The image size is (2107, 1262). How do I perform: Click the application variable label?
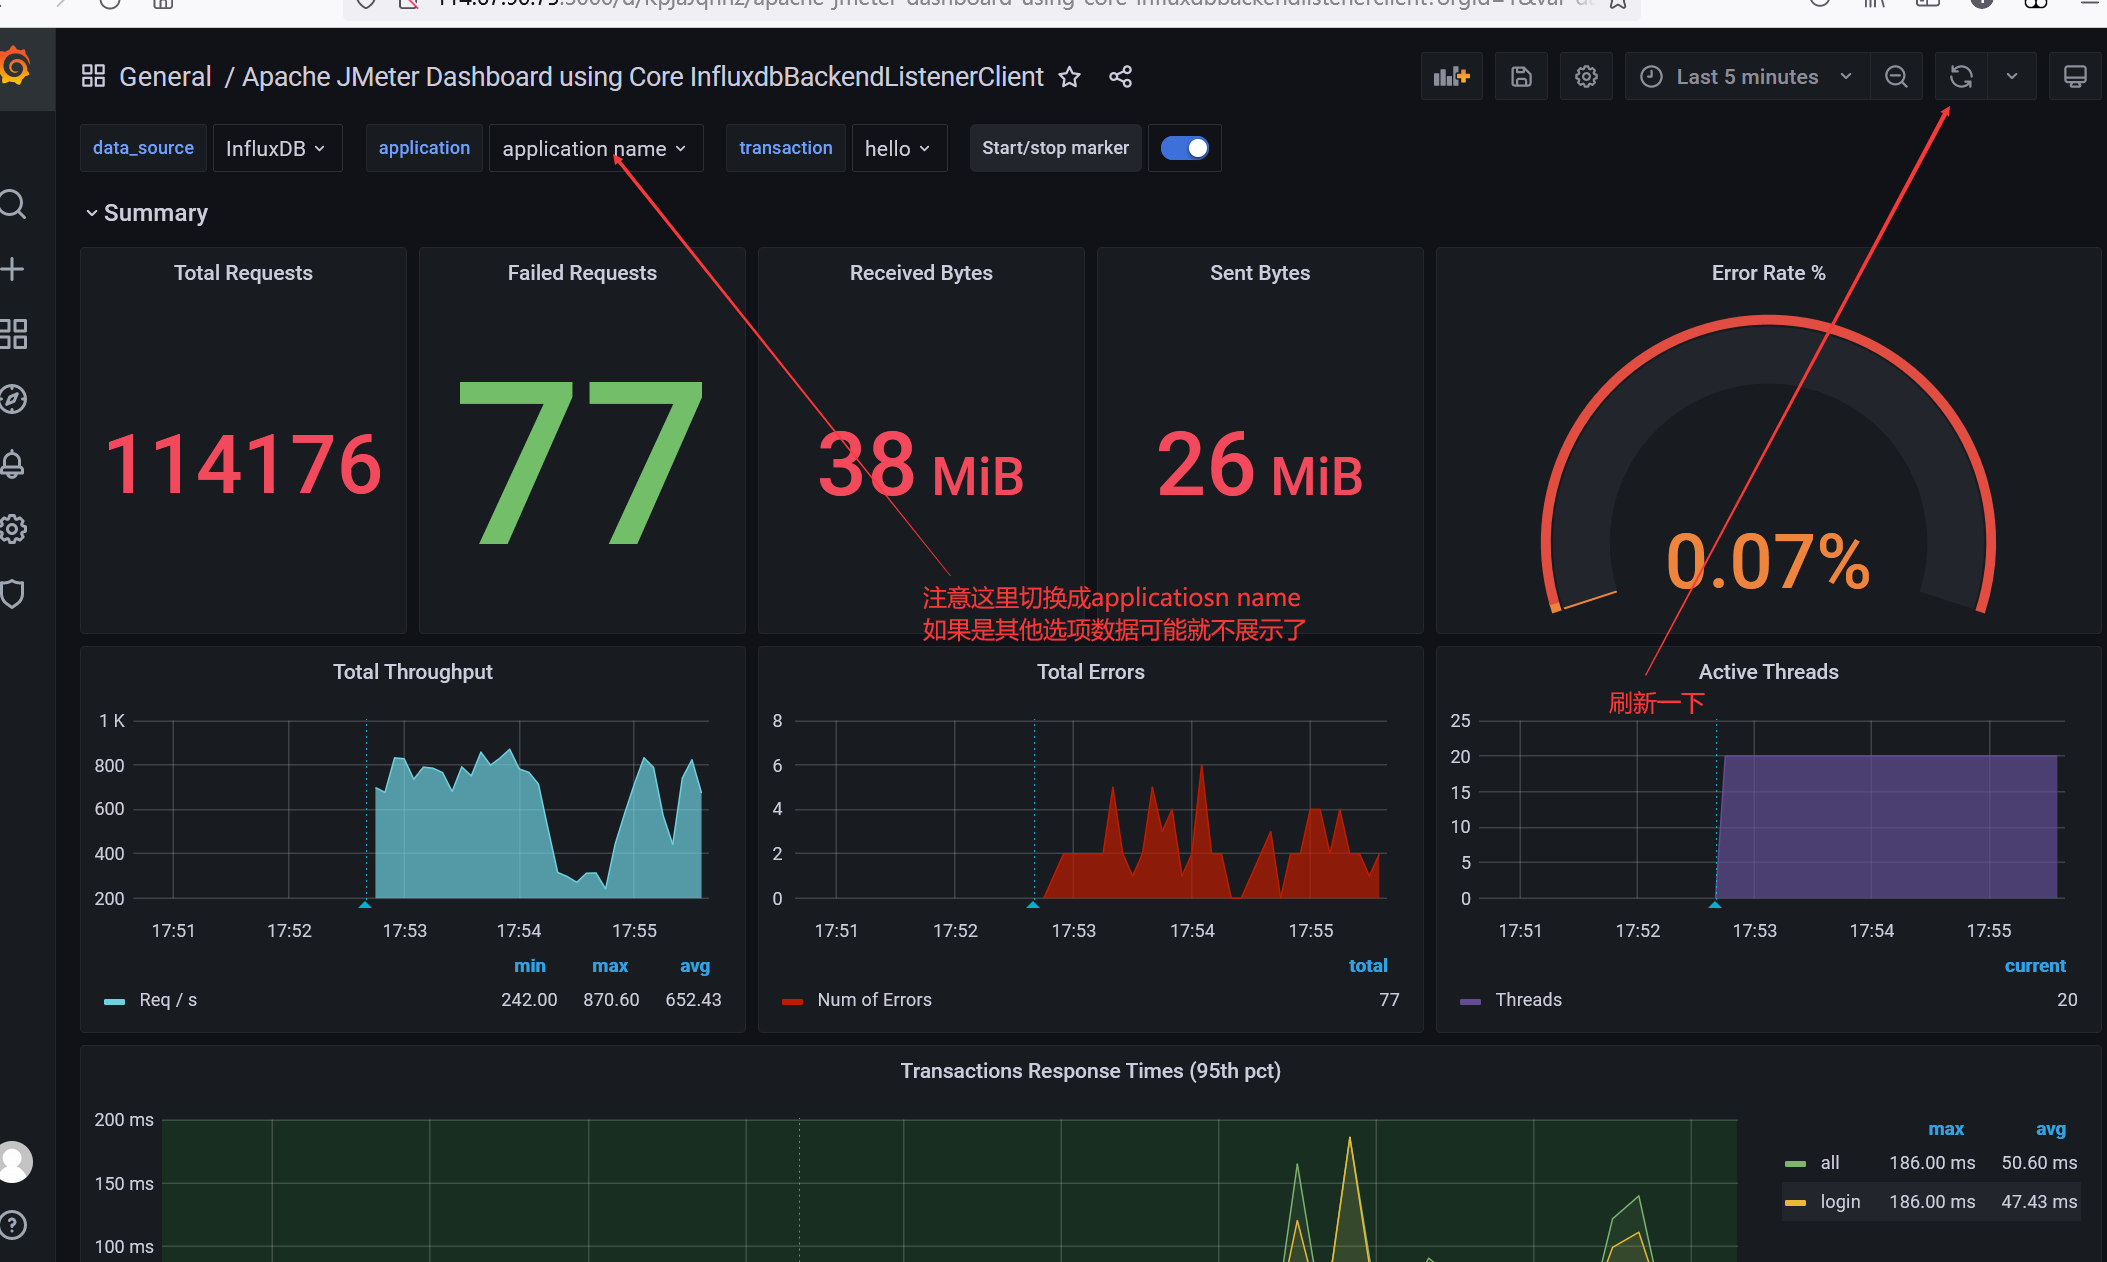(424, 148)
